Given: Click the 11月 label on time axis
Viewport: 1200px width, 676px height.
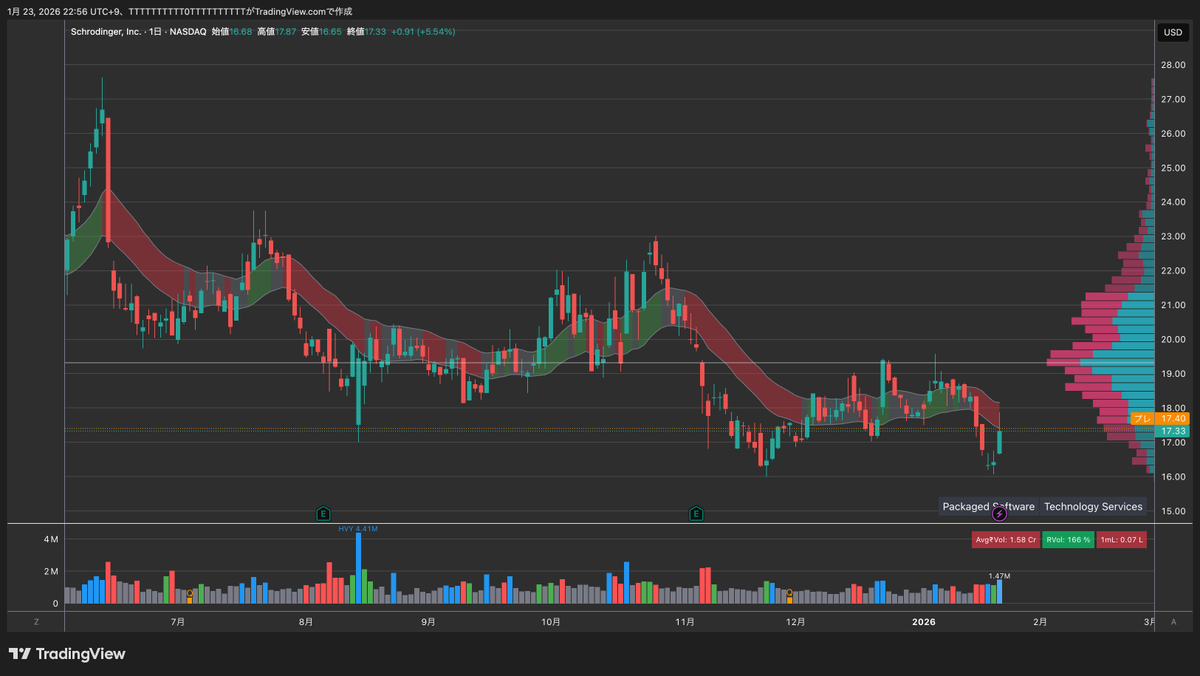Looking at the screenshot, I should click(x=685, y=622).
